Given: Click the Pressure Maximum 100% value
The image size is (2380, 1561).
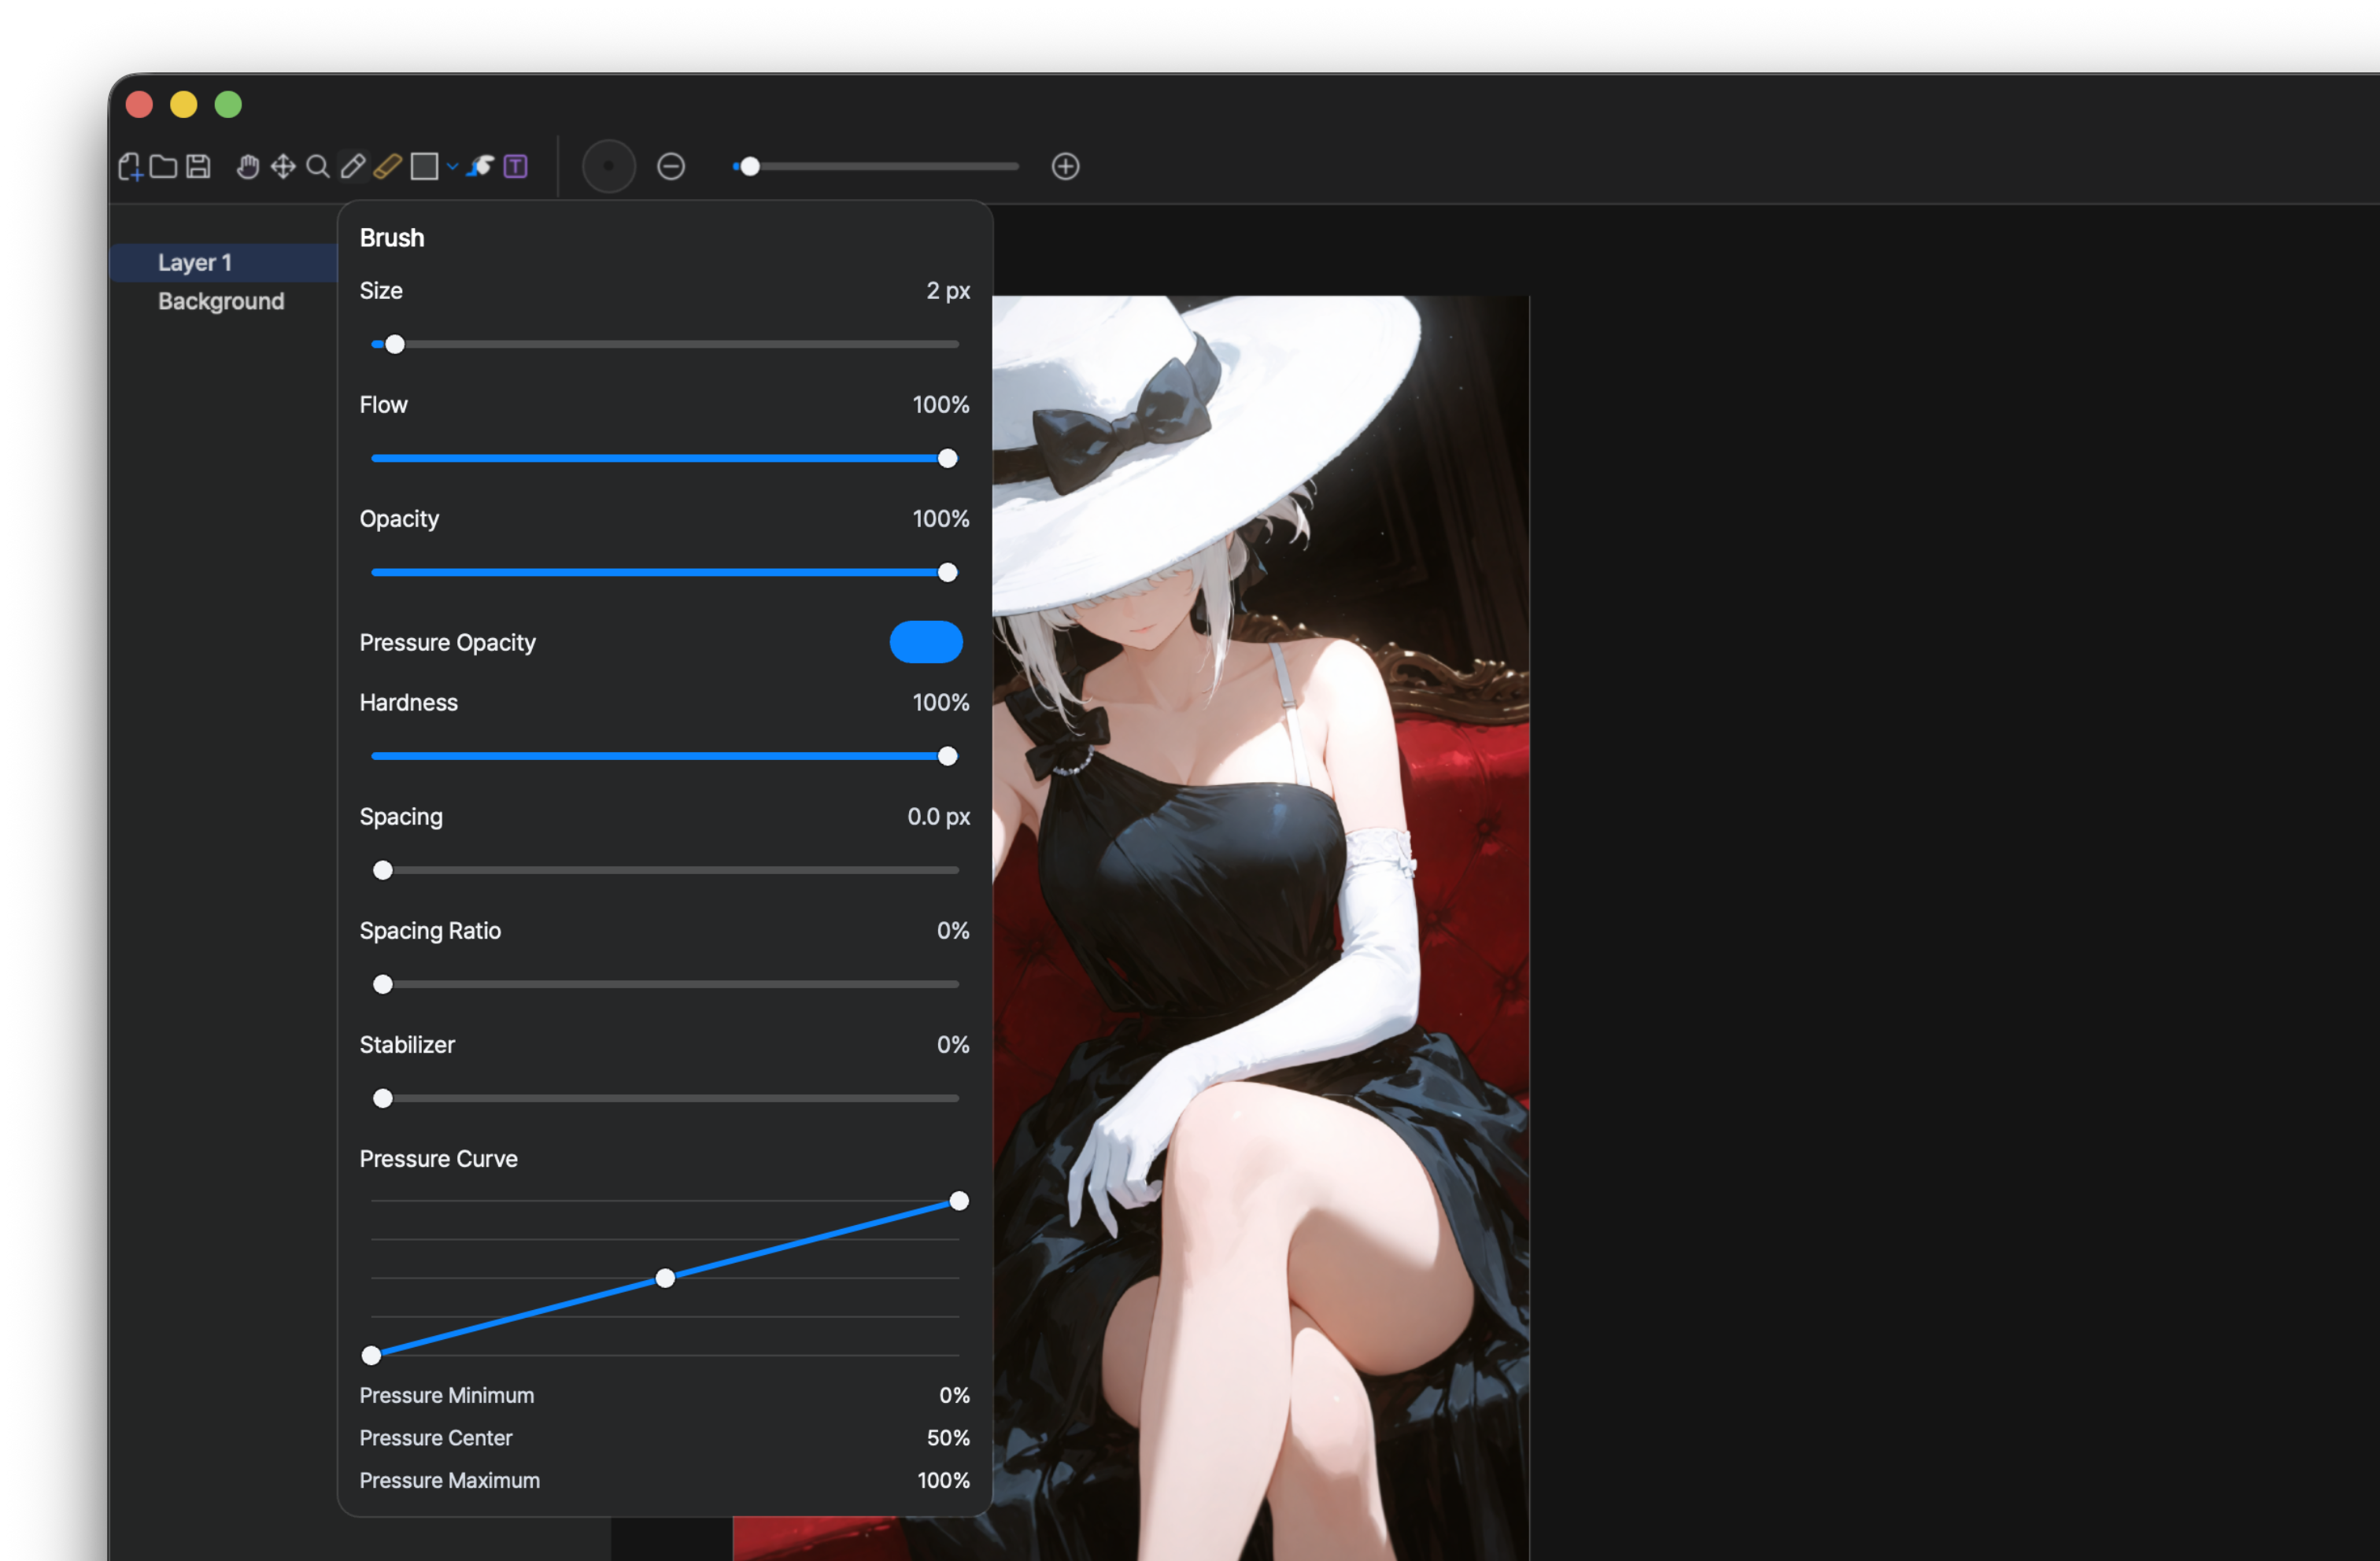Looking at the screenshot, I should (944, 1481).
